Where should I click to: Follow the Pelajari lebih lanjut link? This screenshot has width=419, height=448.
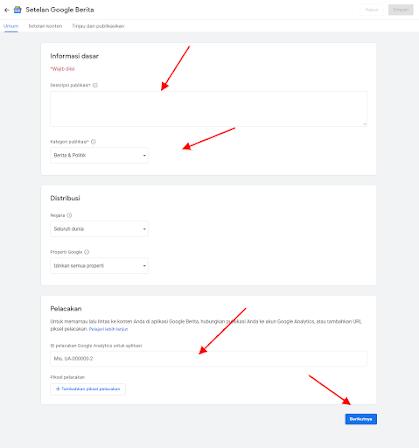108,329
